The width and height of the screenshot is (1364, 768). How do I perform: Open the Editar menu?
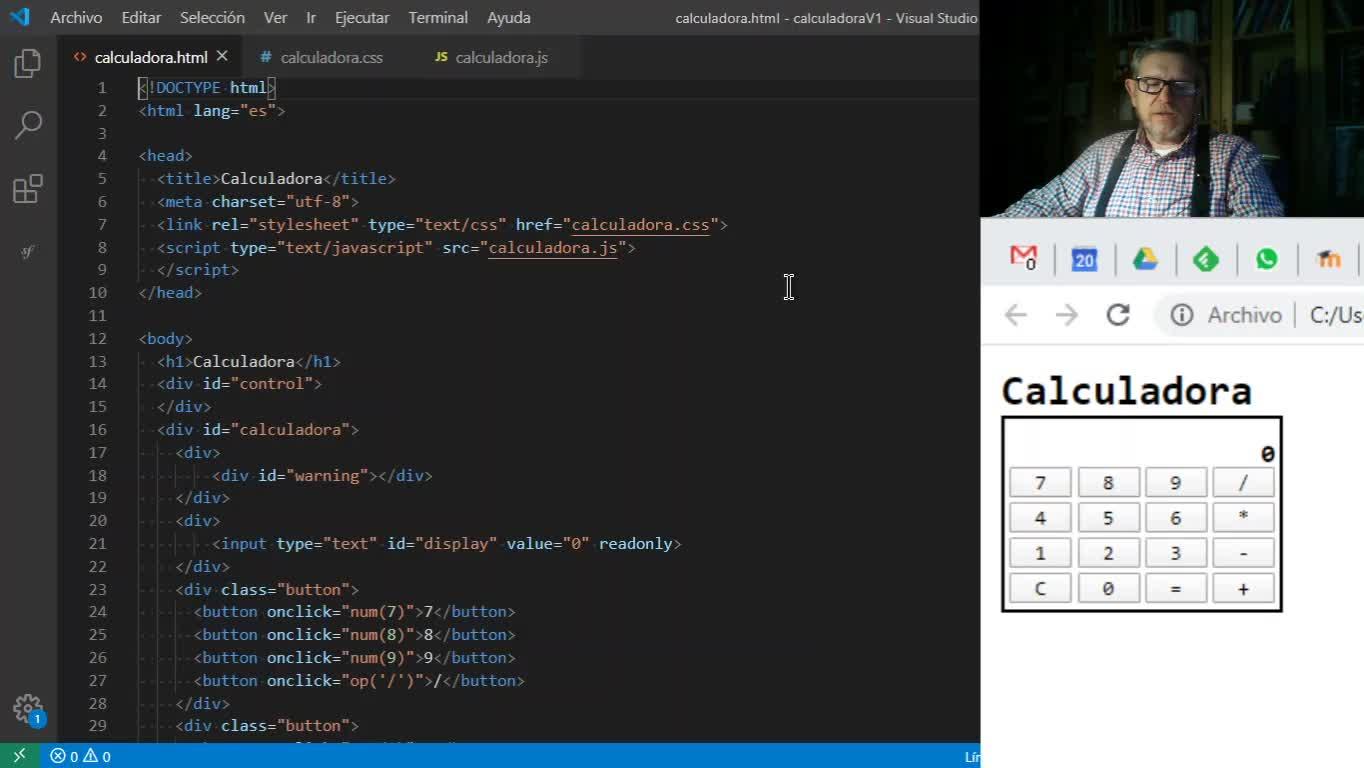(x=141, y=17)
